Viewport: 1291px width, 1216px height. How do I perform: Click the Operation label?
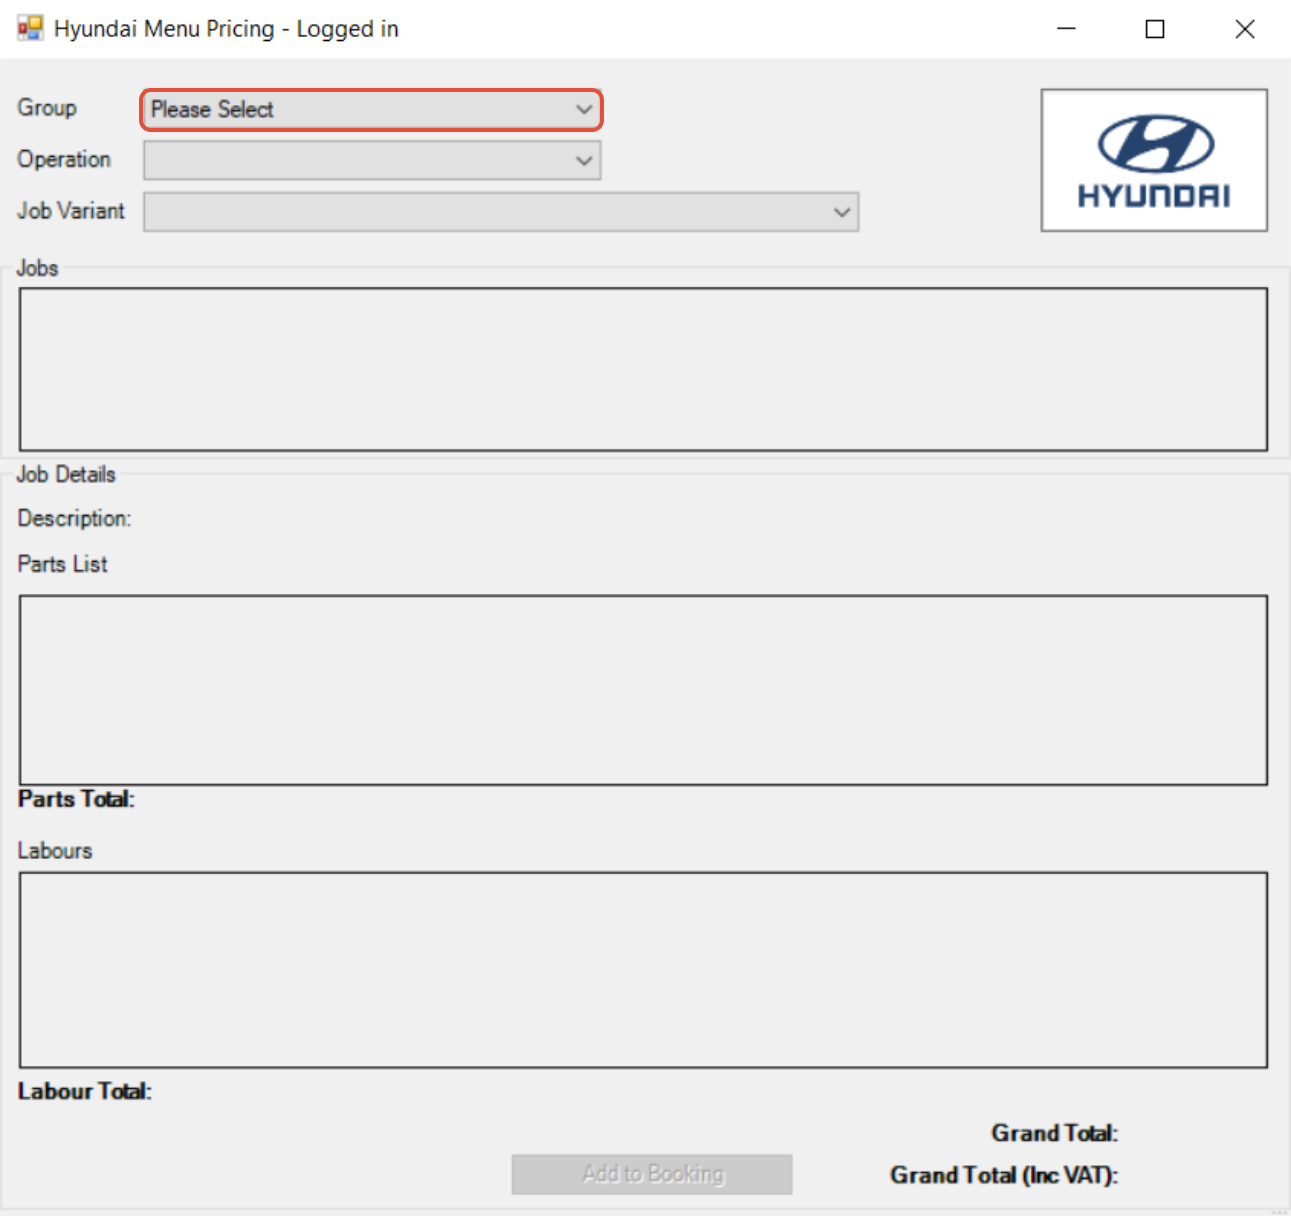point(64,160)
